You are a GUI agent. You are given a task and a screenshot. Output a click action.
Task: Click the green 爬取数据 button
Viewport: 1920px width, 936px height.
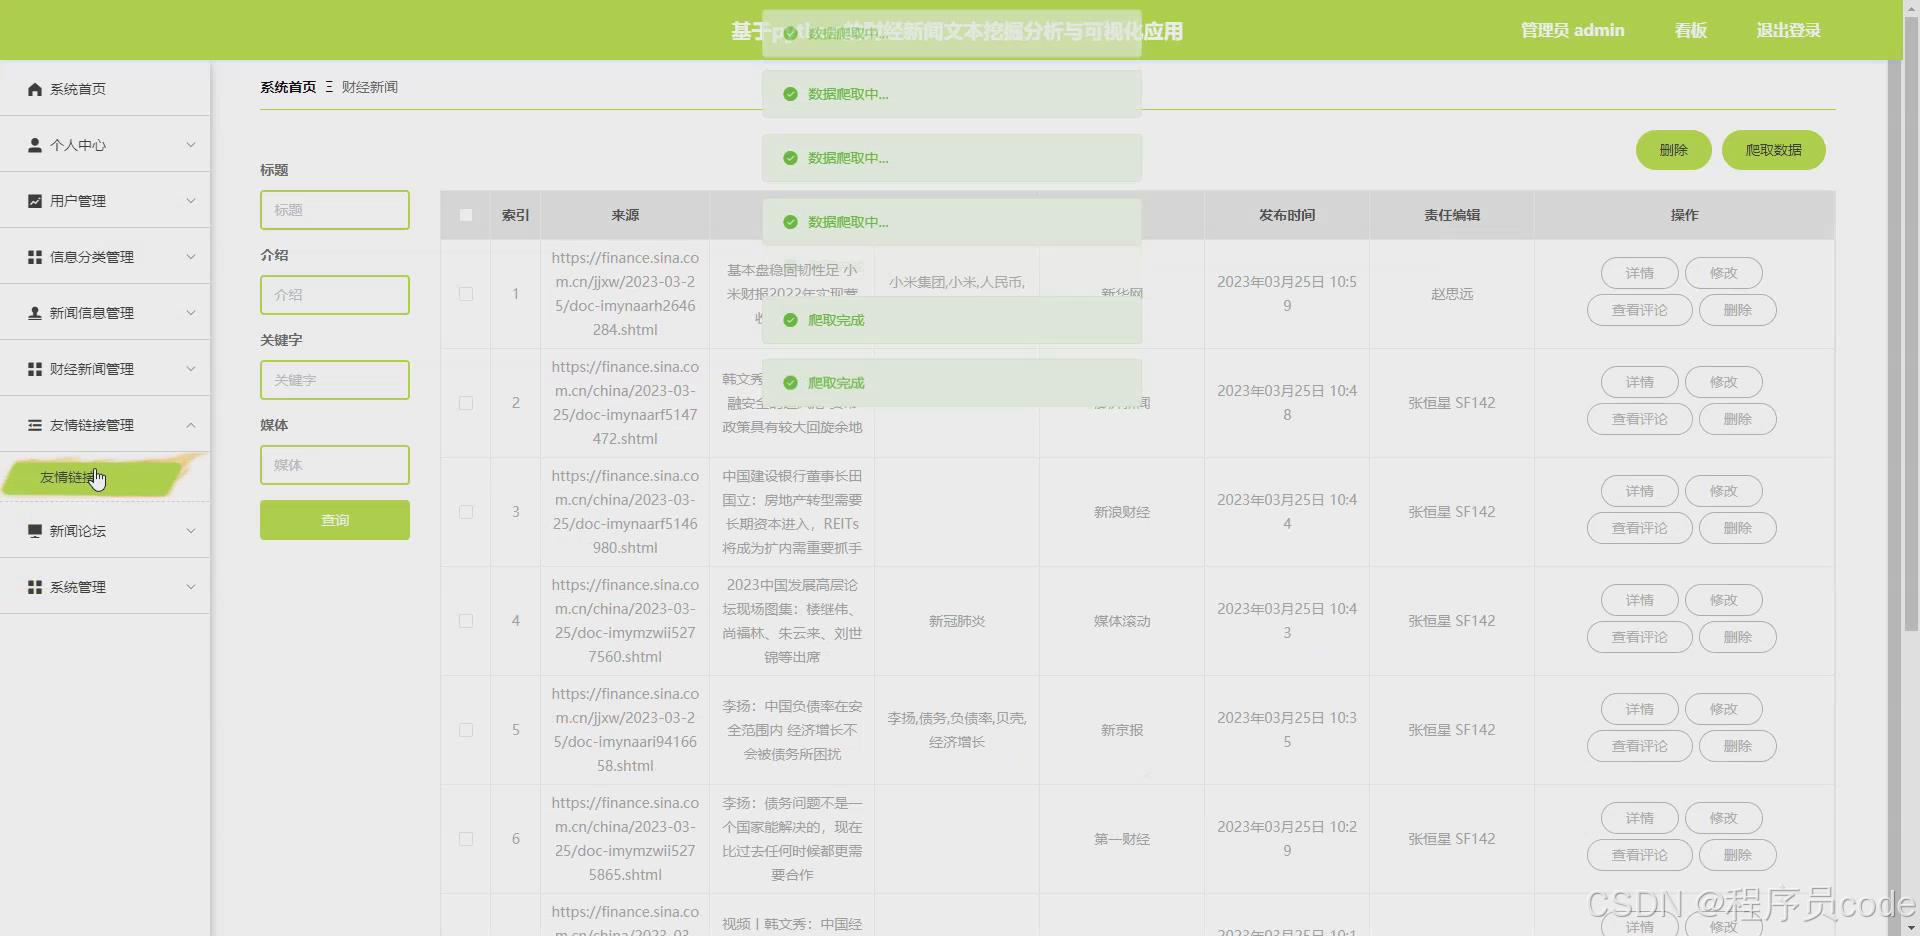[x=1774, y=150]
